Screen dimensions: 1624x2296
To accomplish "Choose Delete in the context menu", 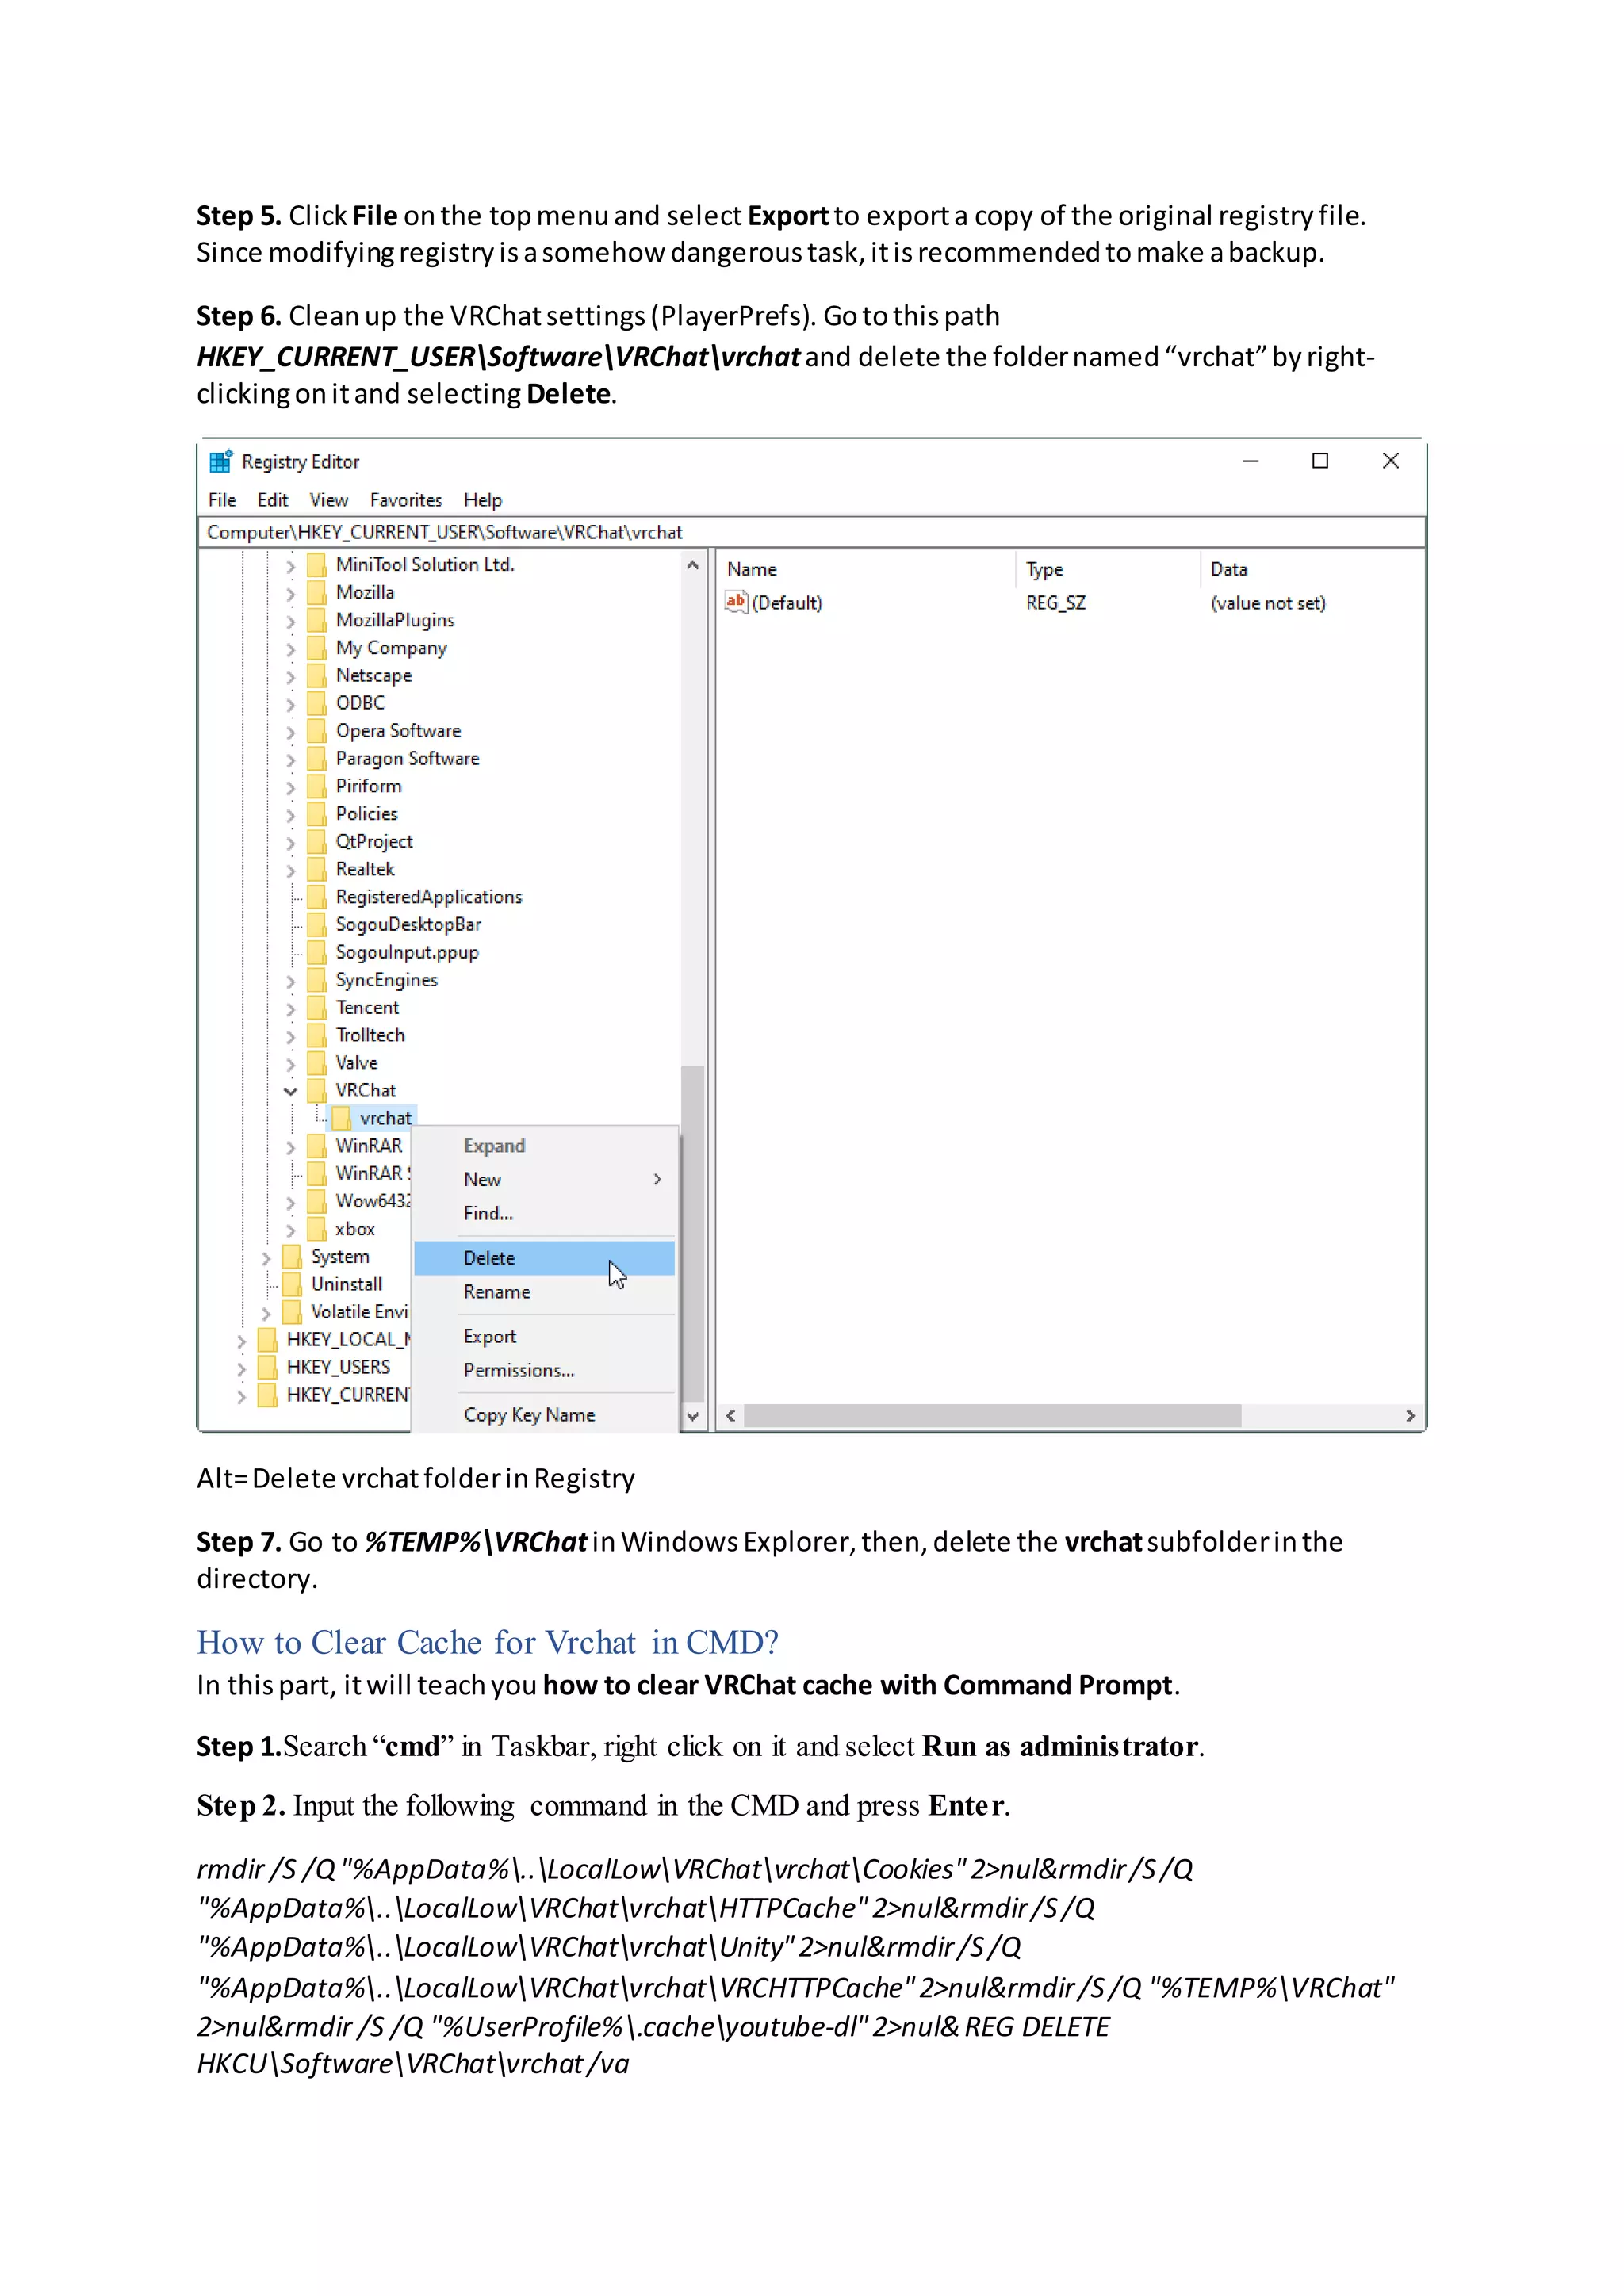I will point(490,1258).
